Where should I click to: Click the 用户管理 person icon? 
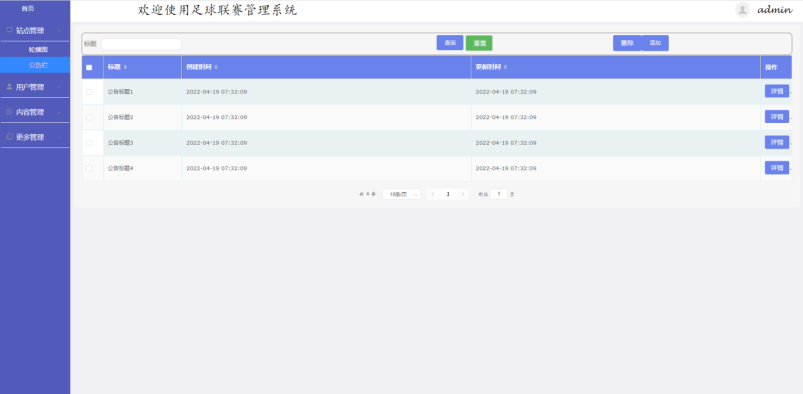9,87
